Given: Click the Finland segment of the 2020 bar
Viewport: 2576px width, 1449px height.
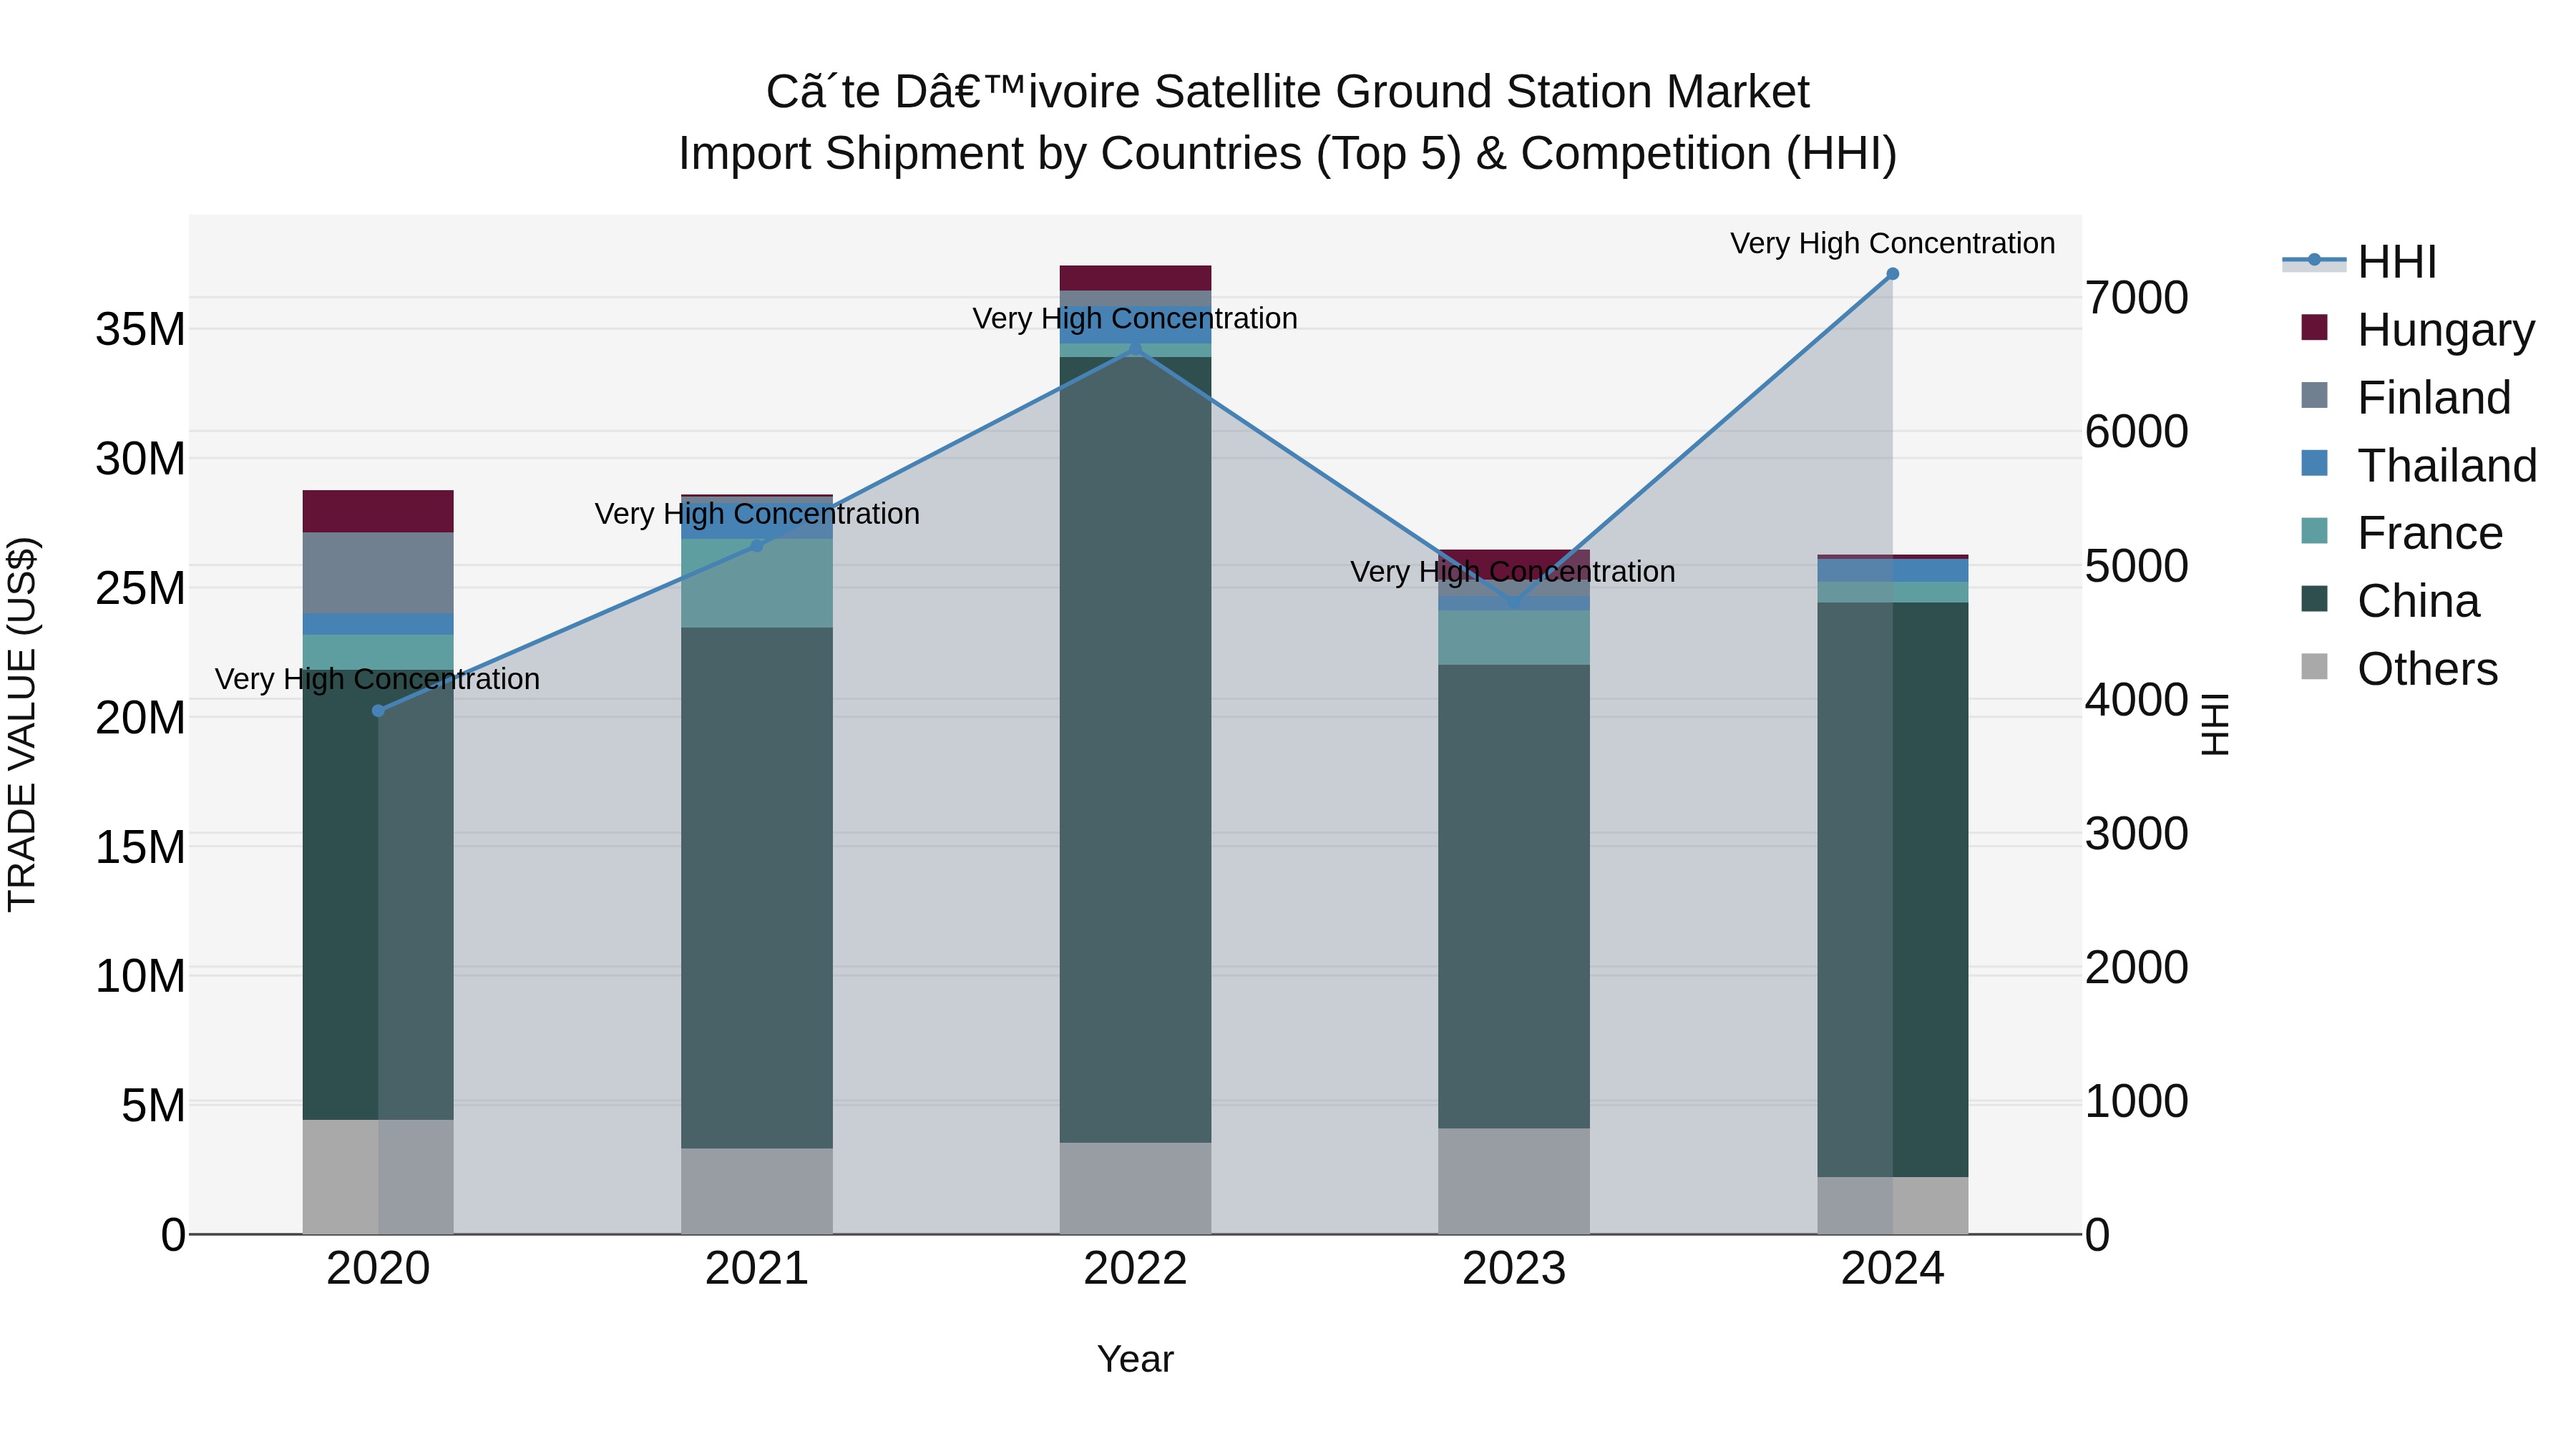Looking at the screenshot, I should pyautogui.click(x=378, y=572).
